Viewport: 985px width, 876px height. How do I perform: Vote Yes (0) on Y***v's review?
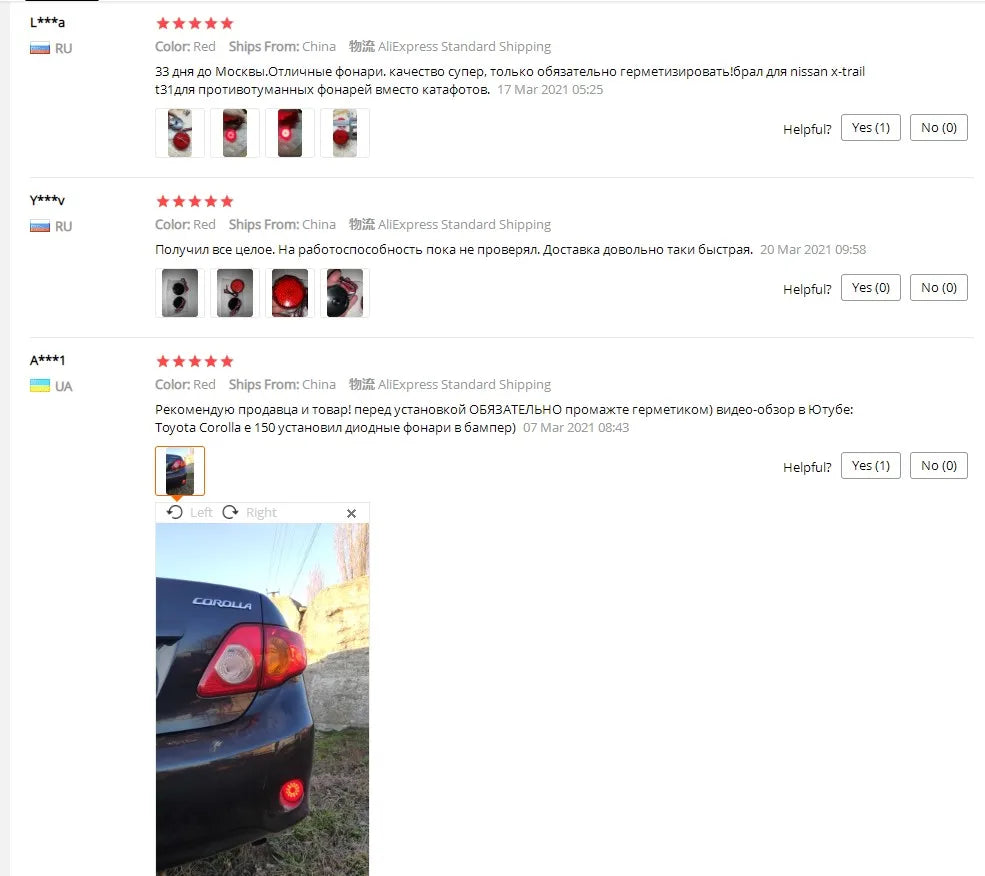(871, 287)
